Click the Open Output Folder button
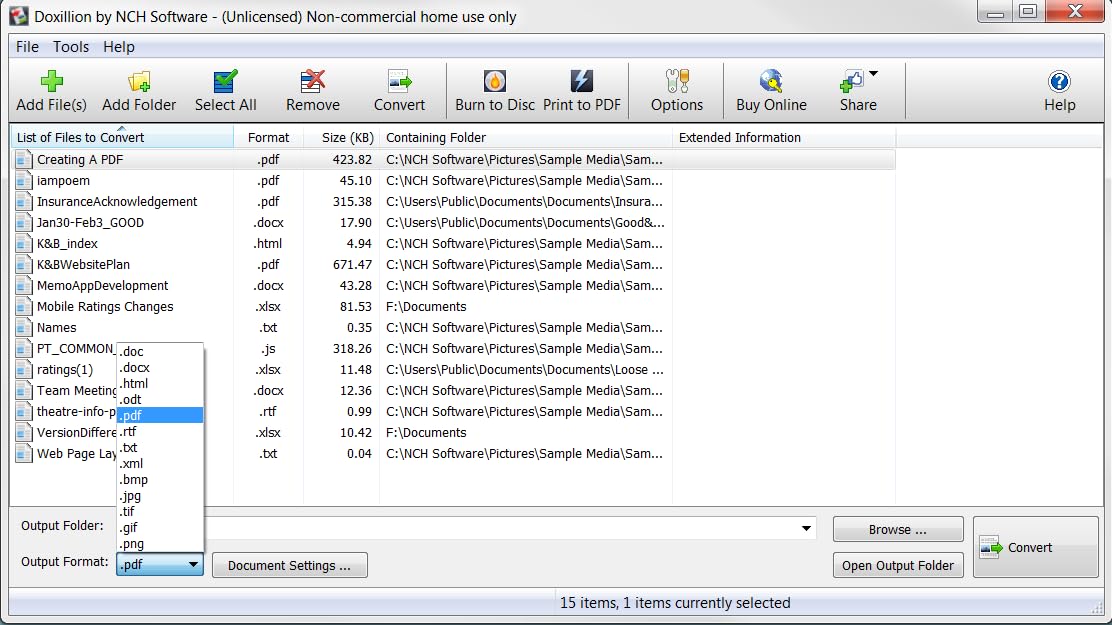Screen dimensions: 1112x625 pos(898,565)
